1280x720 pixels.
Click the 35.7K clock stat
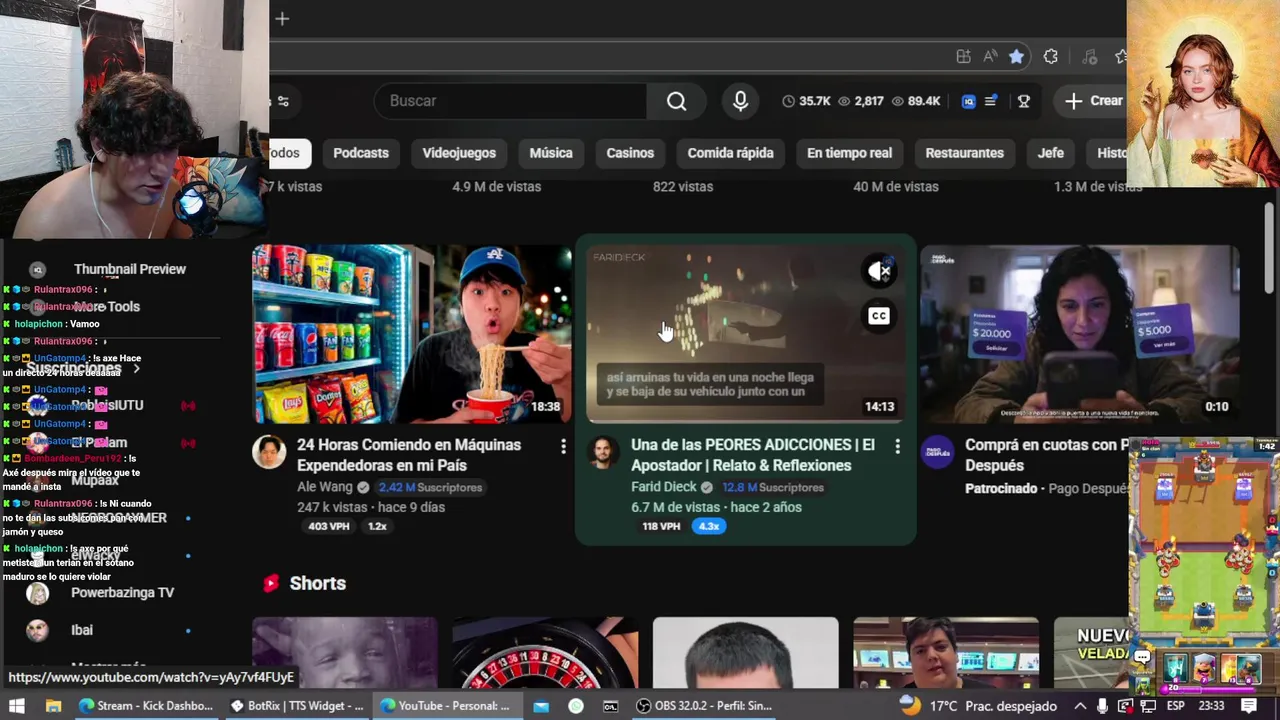click(807, 101)
